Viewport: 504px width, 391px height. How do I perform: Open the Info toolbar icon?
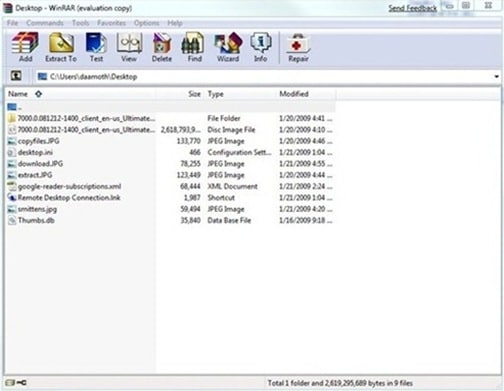coord(261,43)
